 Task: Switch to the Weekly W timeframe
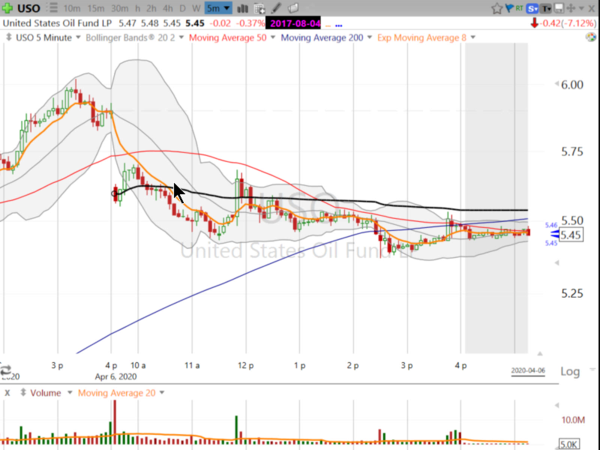coord(196,8)
